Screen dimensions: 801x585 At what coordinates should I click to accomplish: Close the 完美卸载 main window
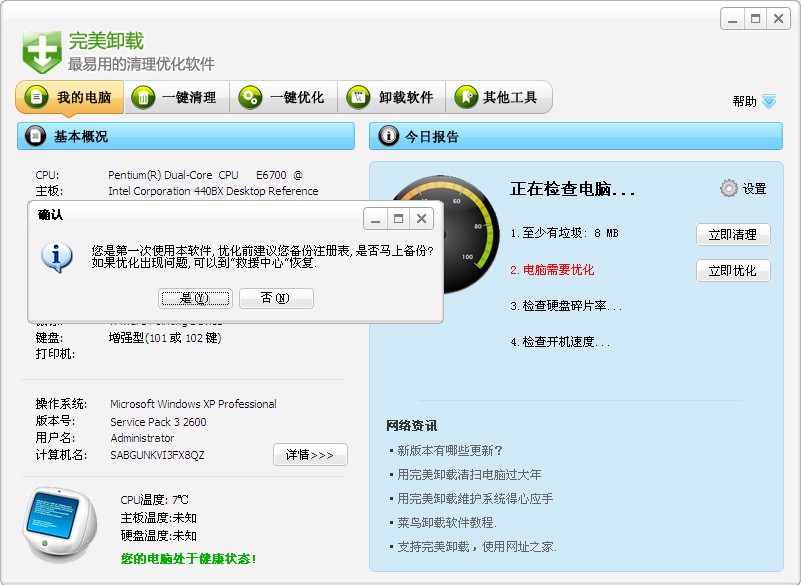point(779,19)
